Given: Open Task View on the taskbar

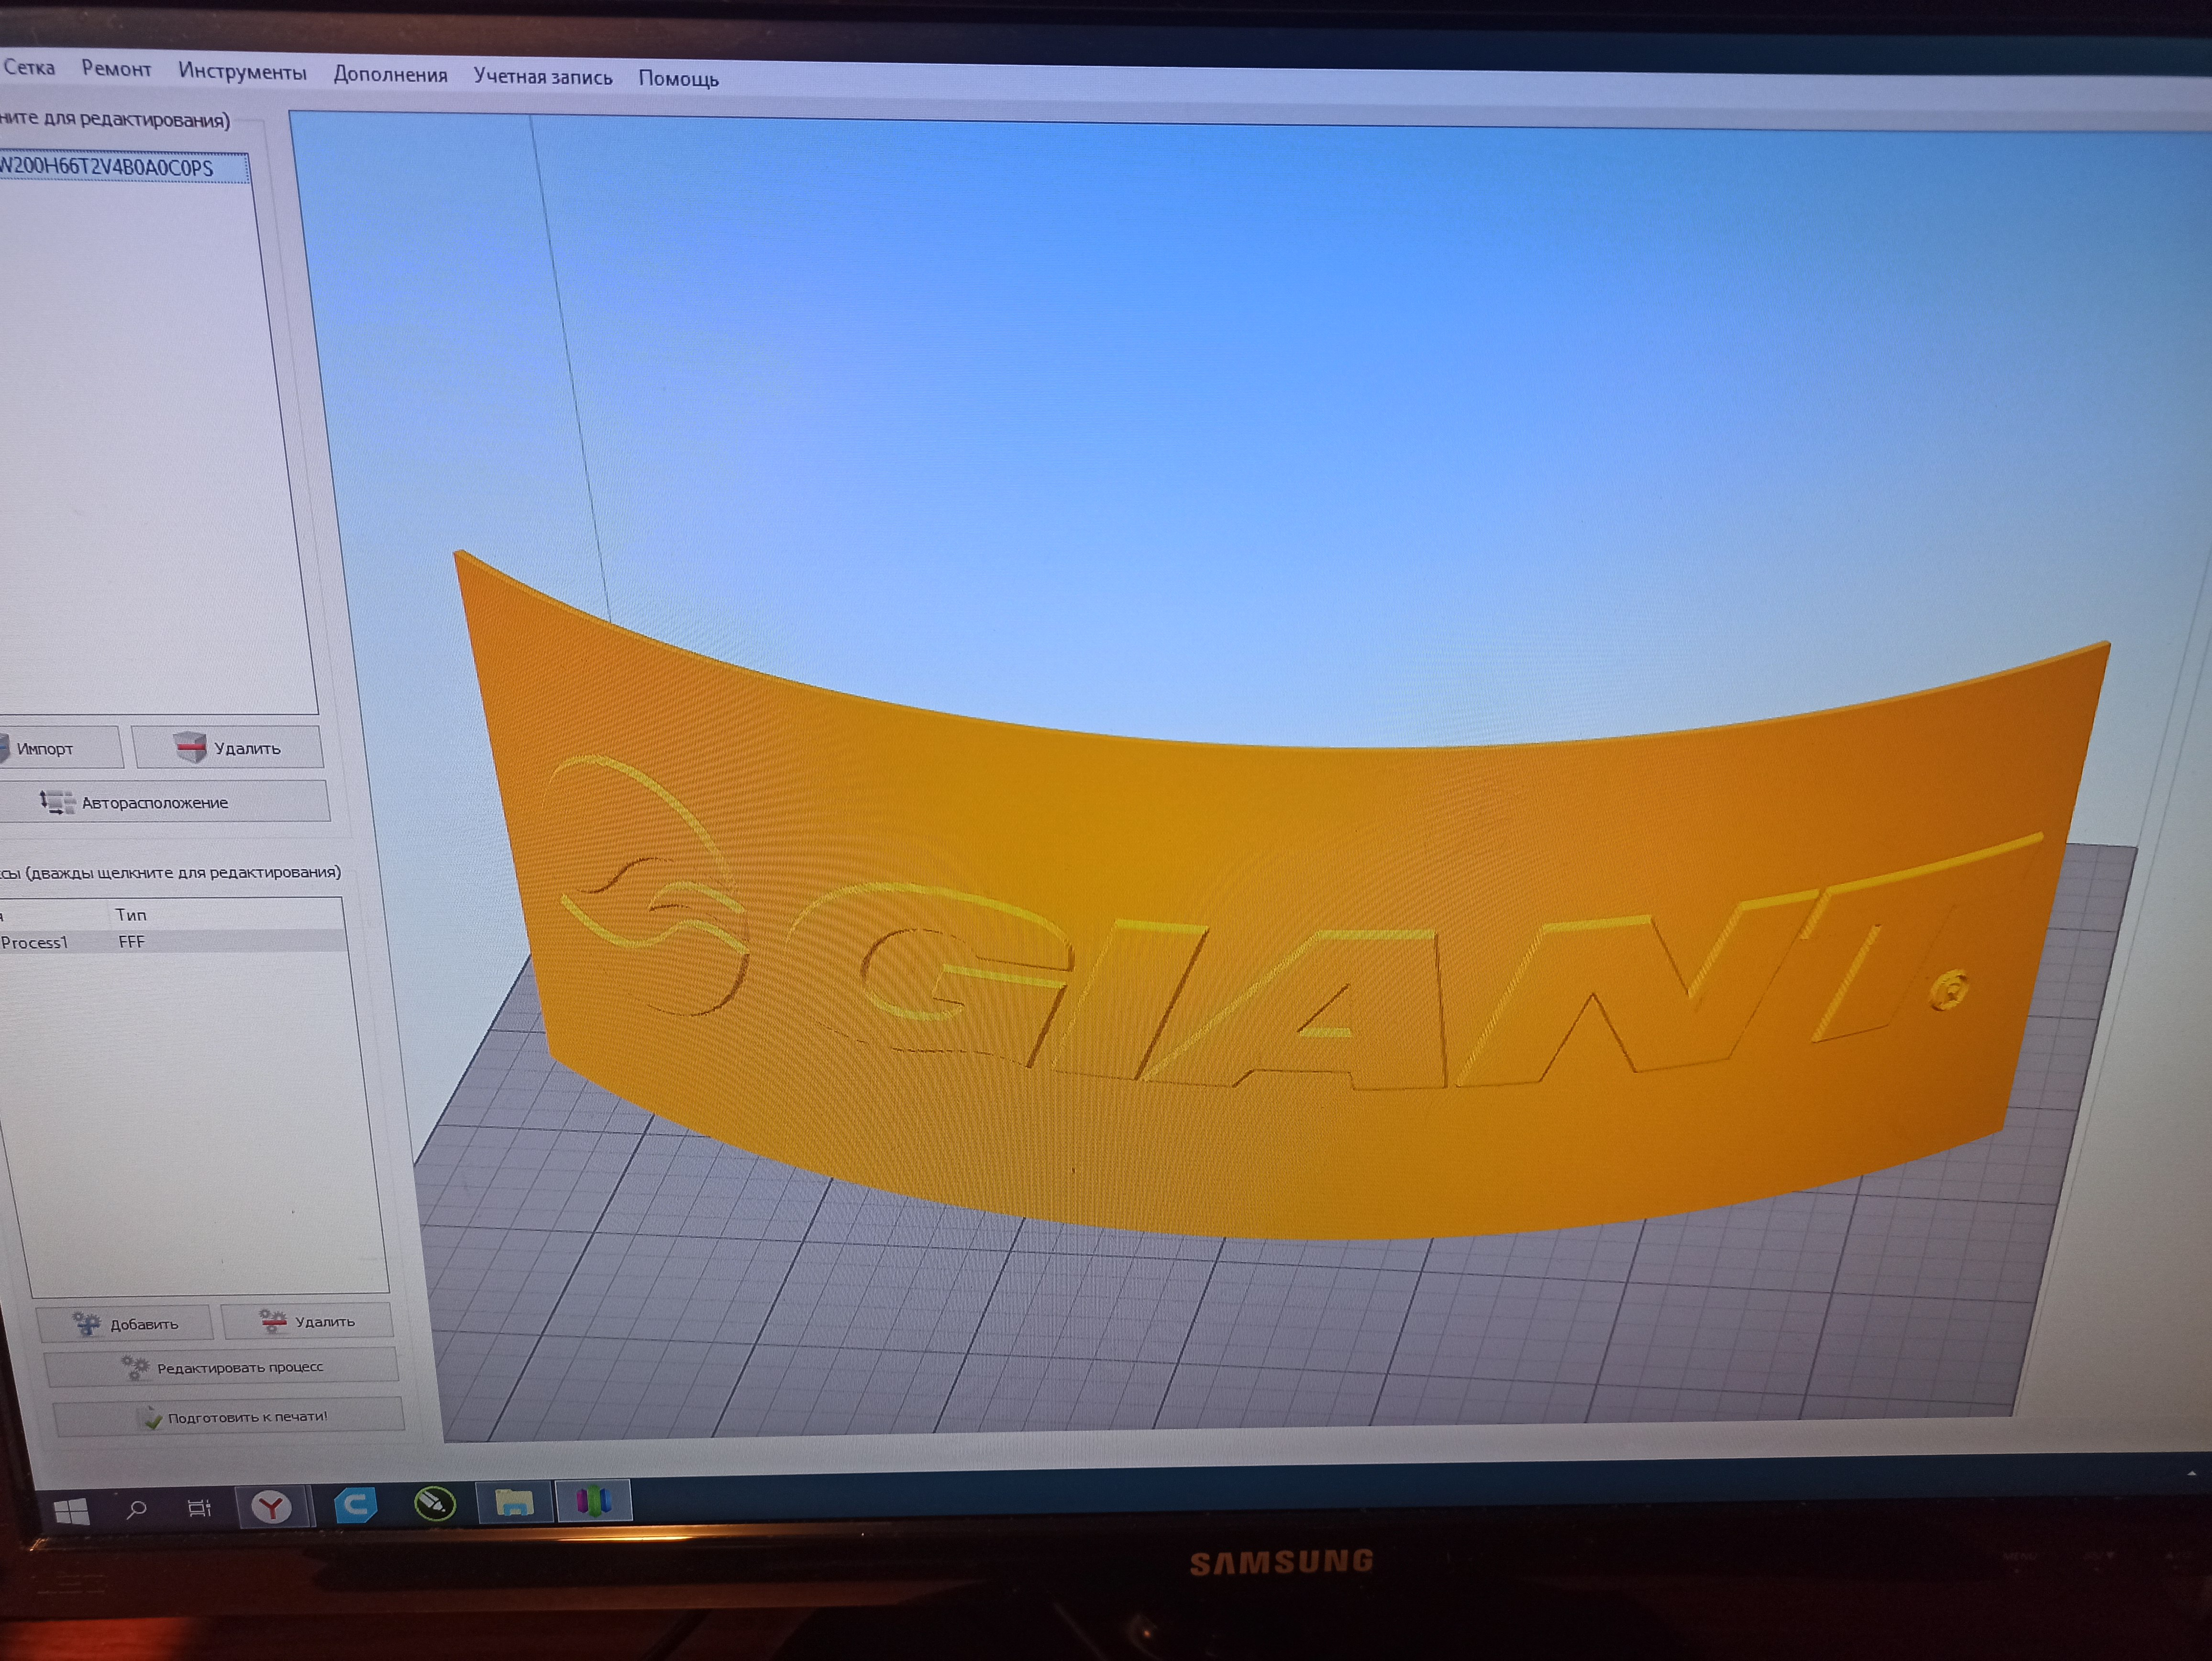Looking at the screenshot, I should [200, 1508].
